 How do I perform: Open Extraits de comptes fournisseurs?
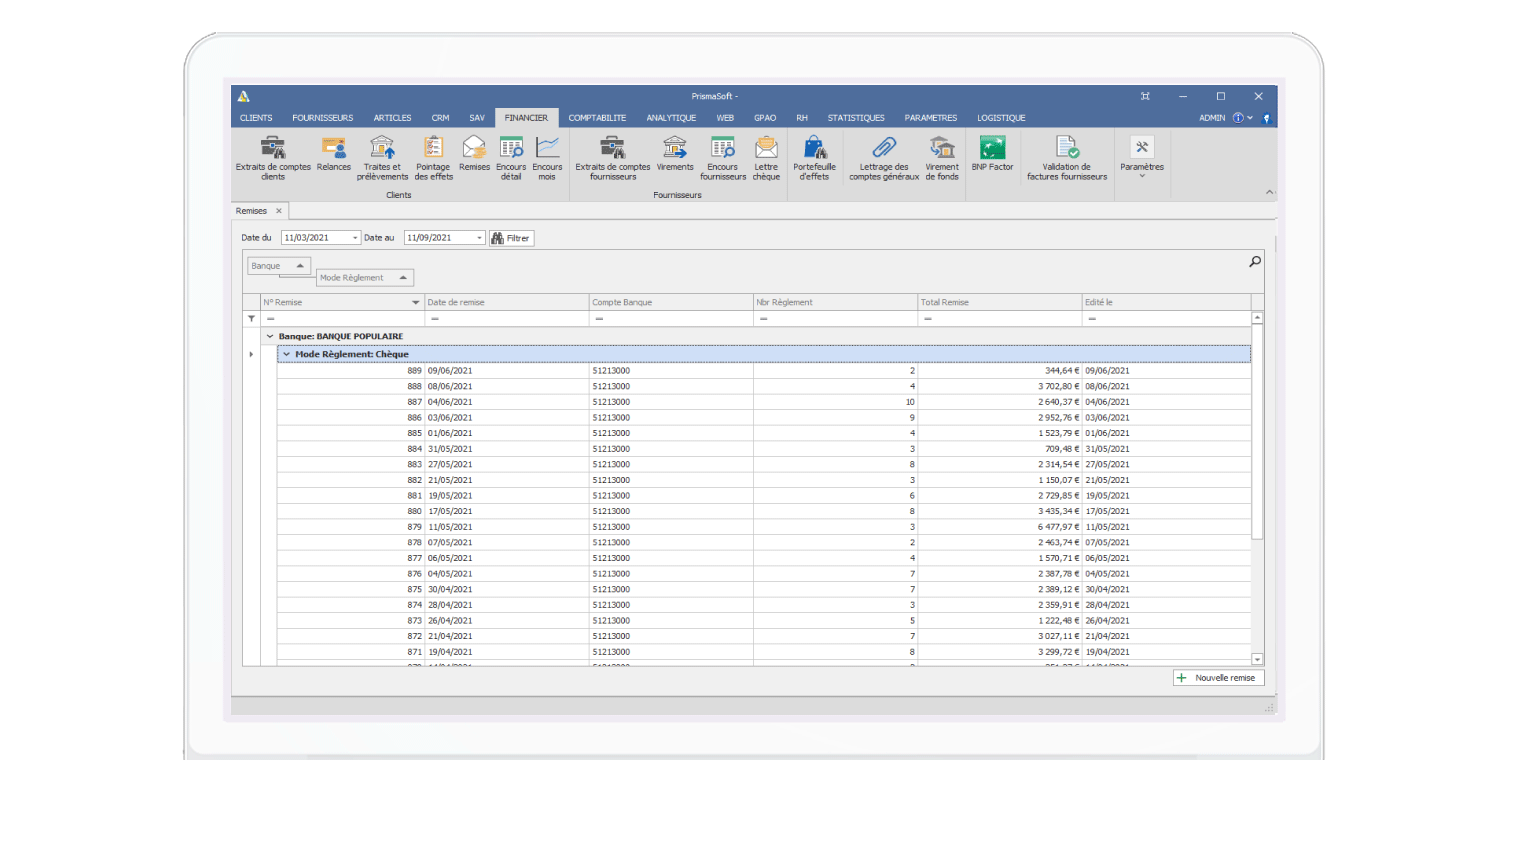[612, 158]
